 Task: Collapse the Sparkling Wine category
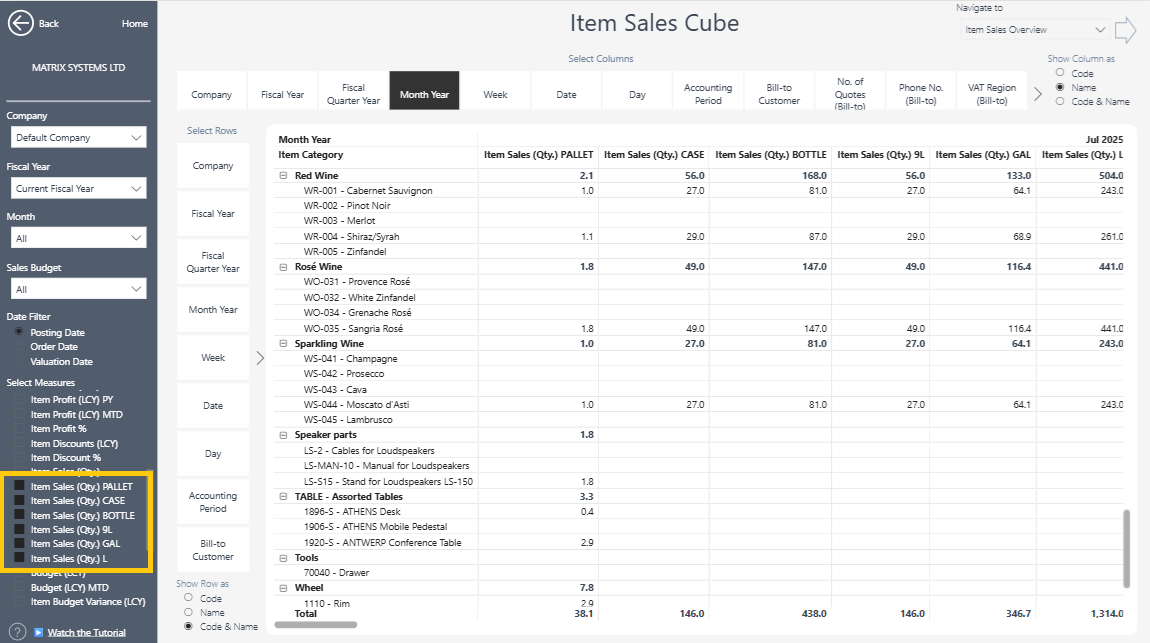[283, 344]
